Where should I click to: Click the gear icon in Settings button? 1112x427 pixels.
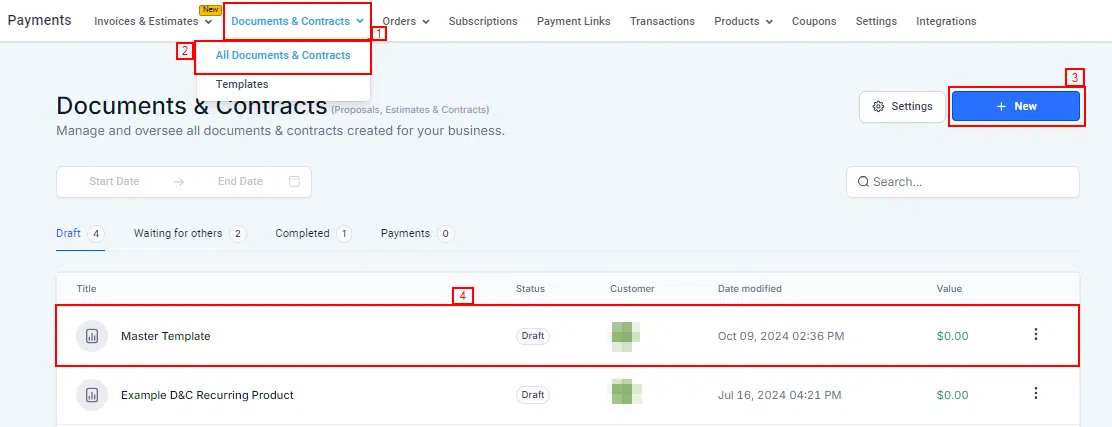[x=878, y=106]
